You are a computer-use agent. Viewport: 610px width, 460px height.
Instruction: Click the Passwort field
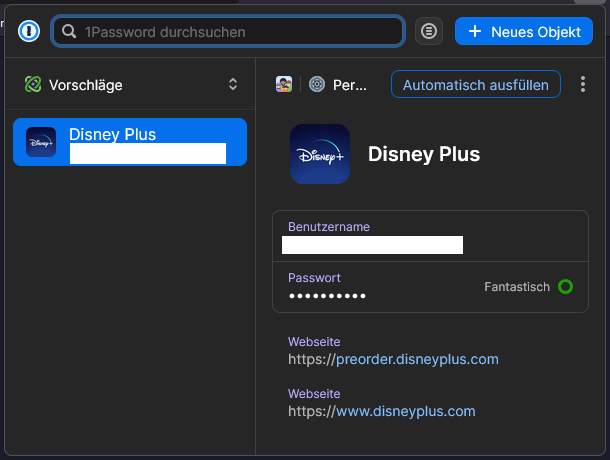pyautogui.click(x=430, y=287)
